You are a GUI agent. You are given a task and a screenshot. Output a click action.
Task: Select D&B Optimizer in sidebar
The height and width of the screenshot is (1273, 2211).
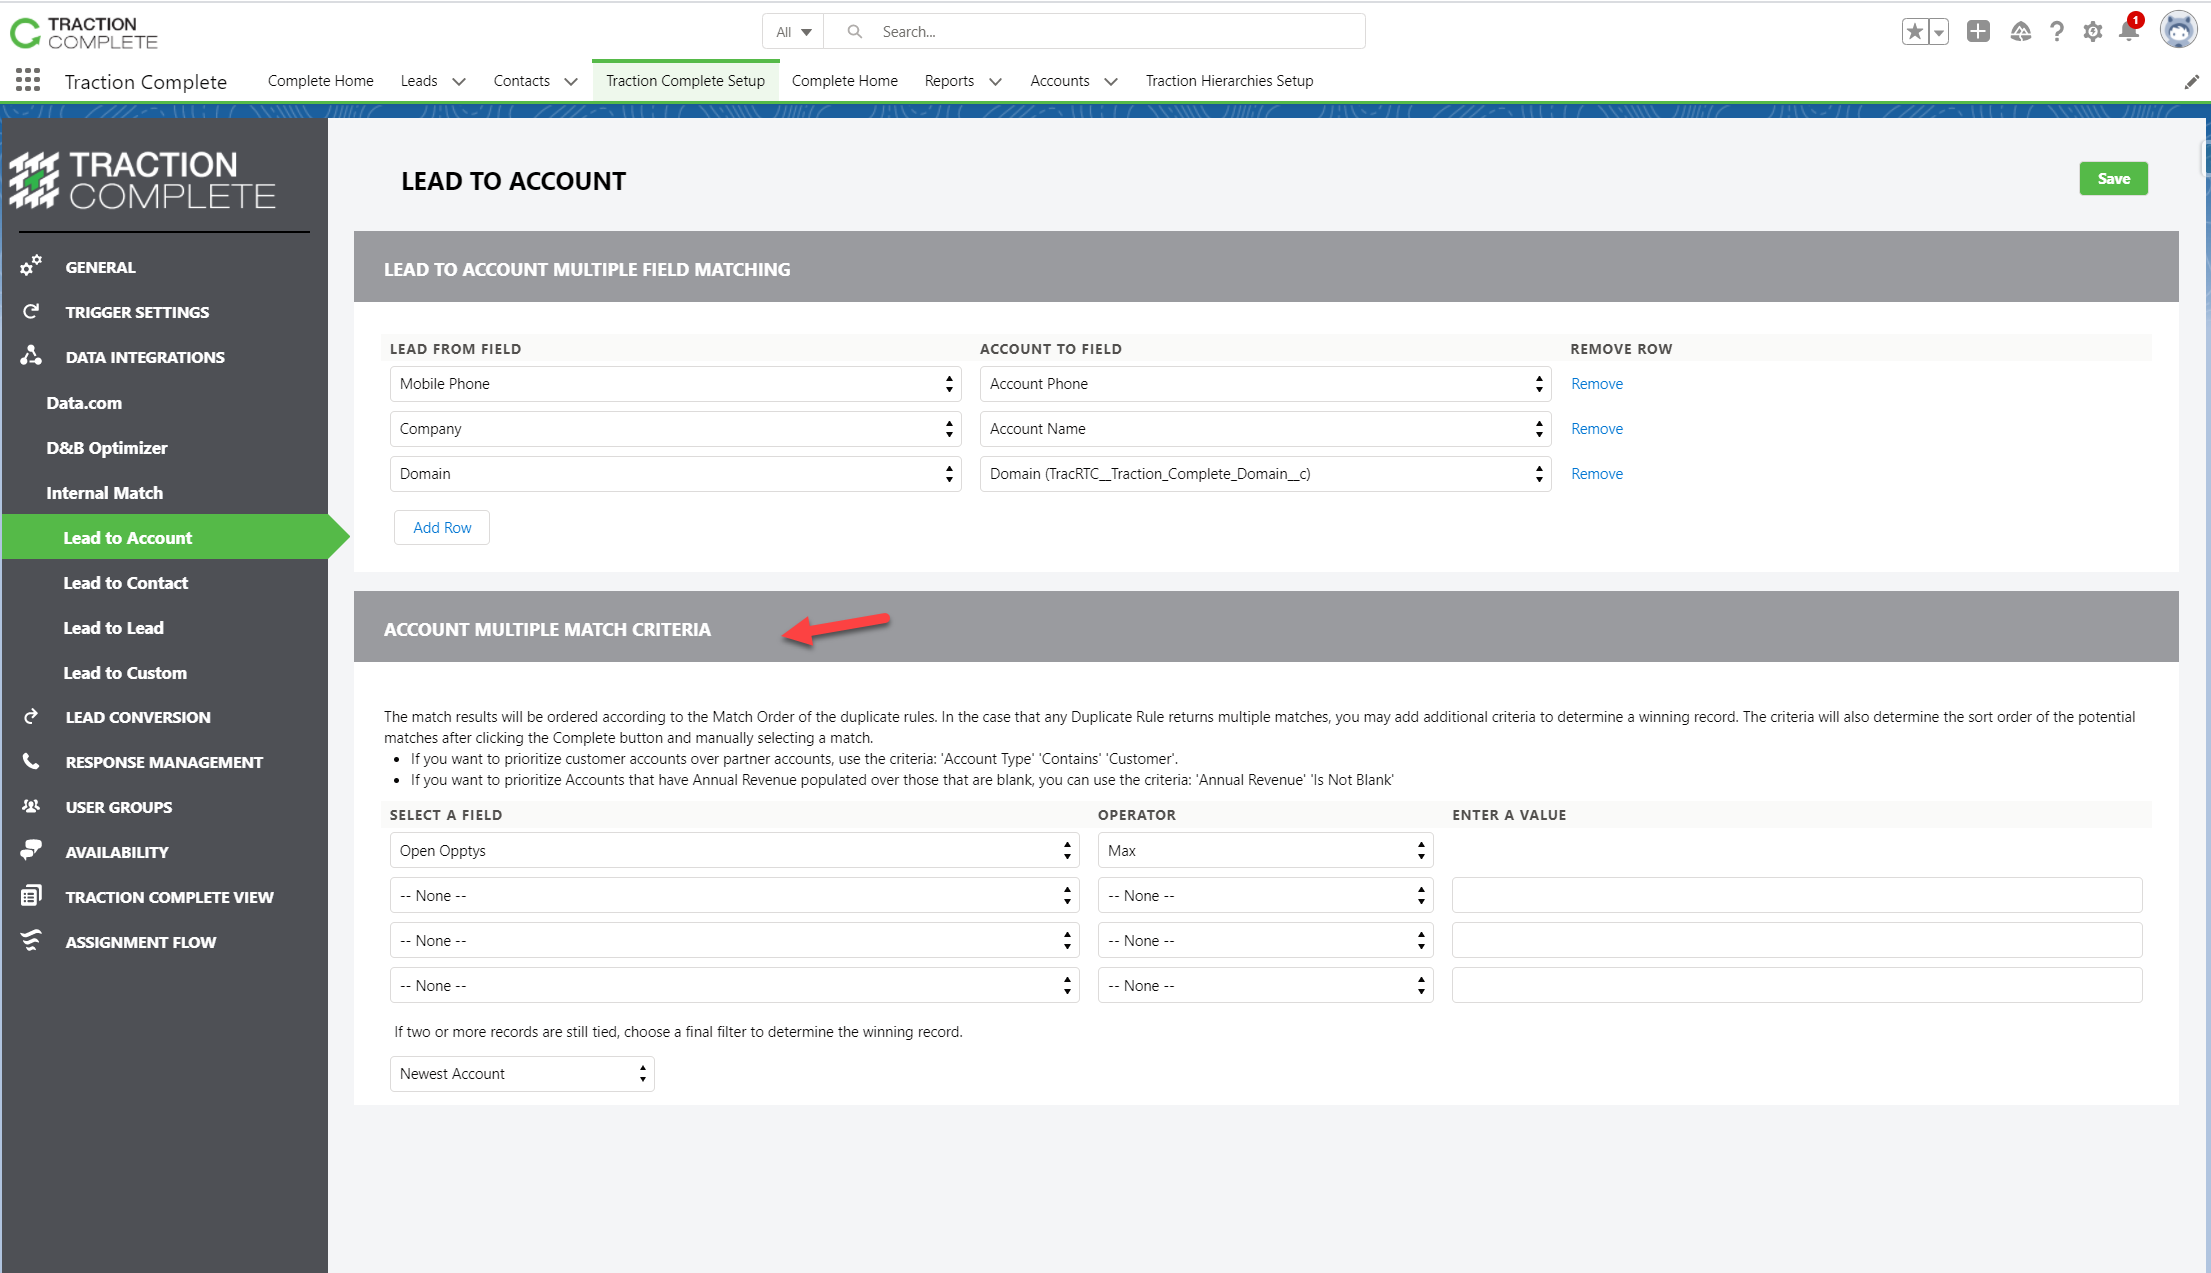107,448
